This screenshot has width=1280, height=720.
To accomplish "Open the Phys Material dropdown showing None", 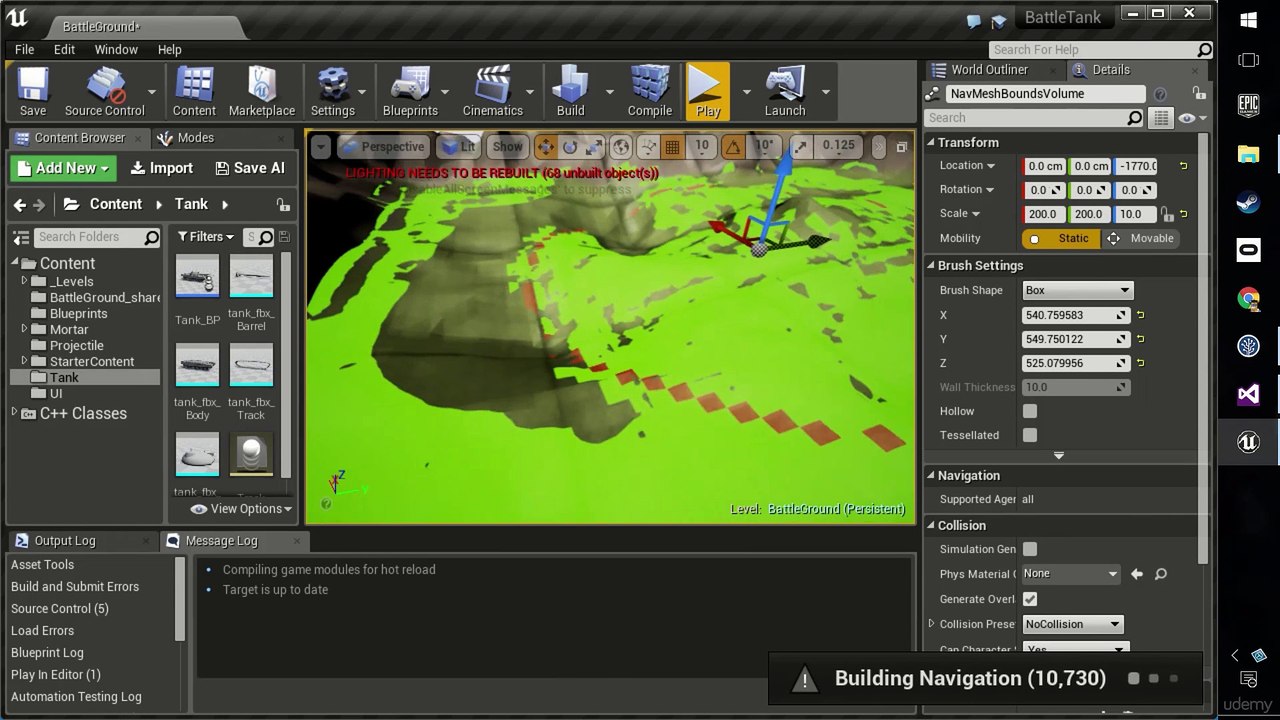I will (1071, 574).
